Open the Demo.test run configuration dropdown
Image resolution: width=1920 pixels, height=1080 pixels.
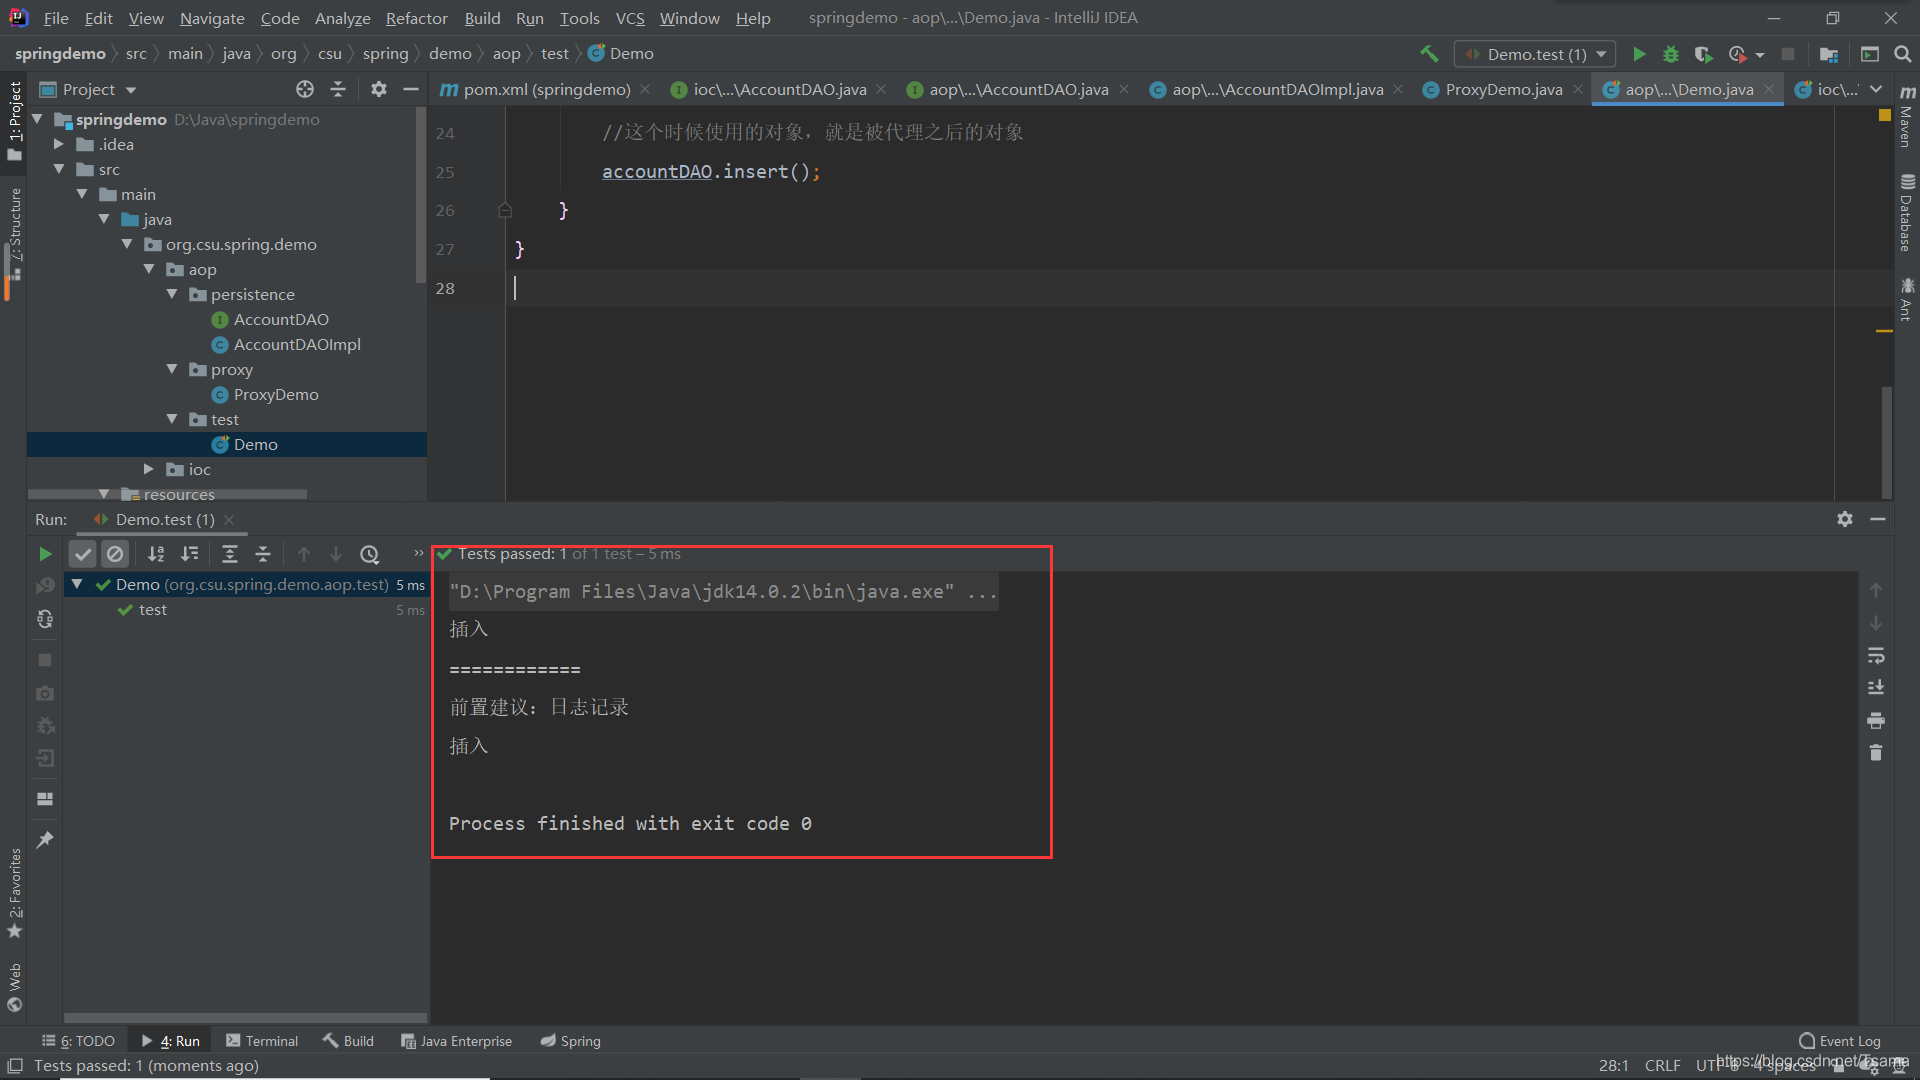point(1536,54)
